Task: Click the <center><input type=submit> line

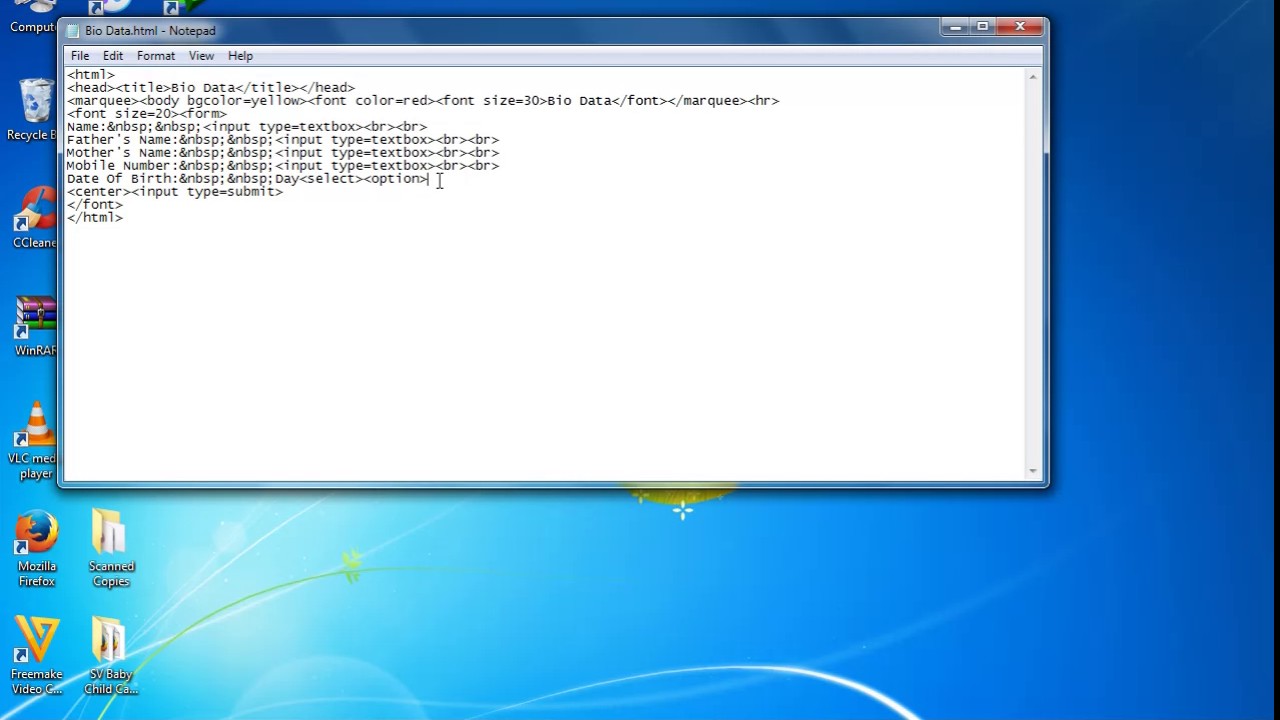Action: click(175, 192)
